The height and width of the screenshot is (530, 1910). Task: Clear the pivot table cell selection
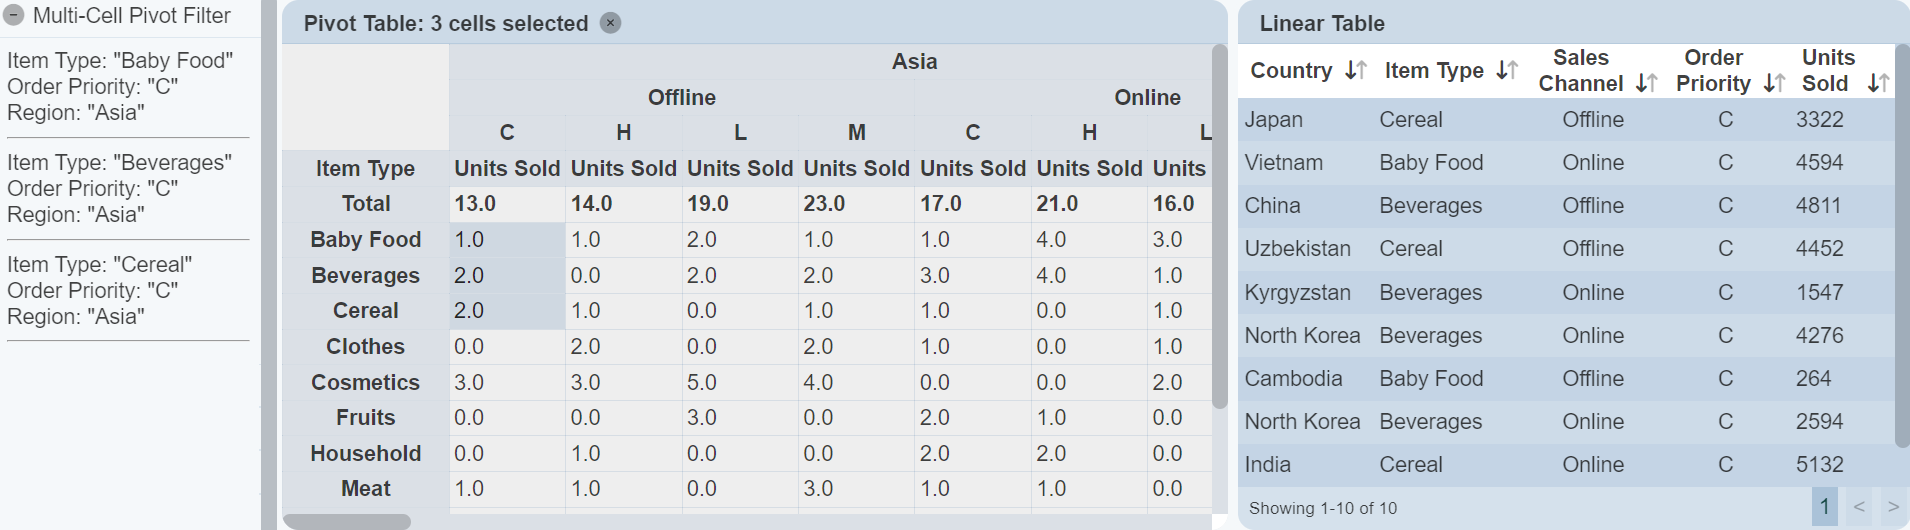click(x=610, y=23)
